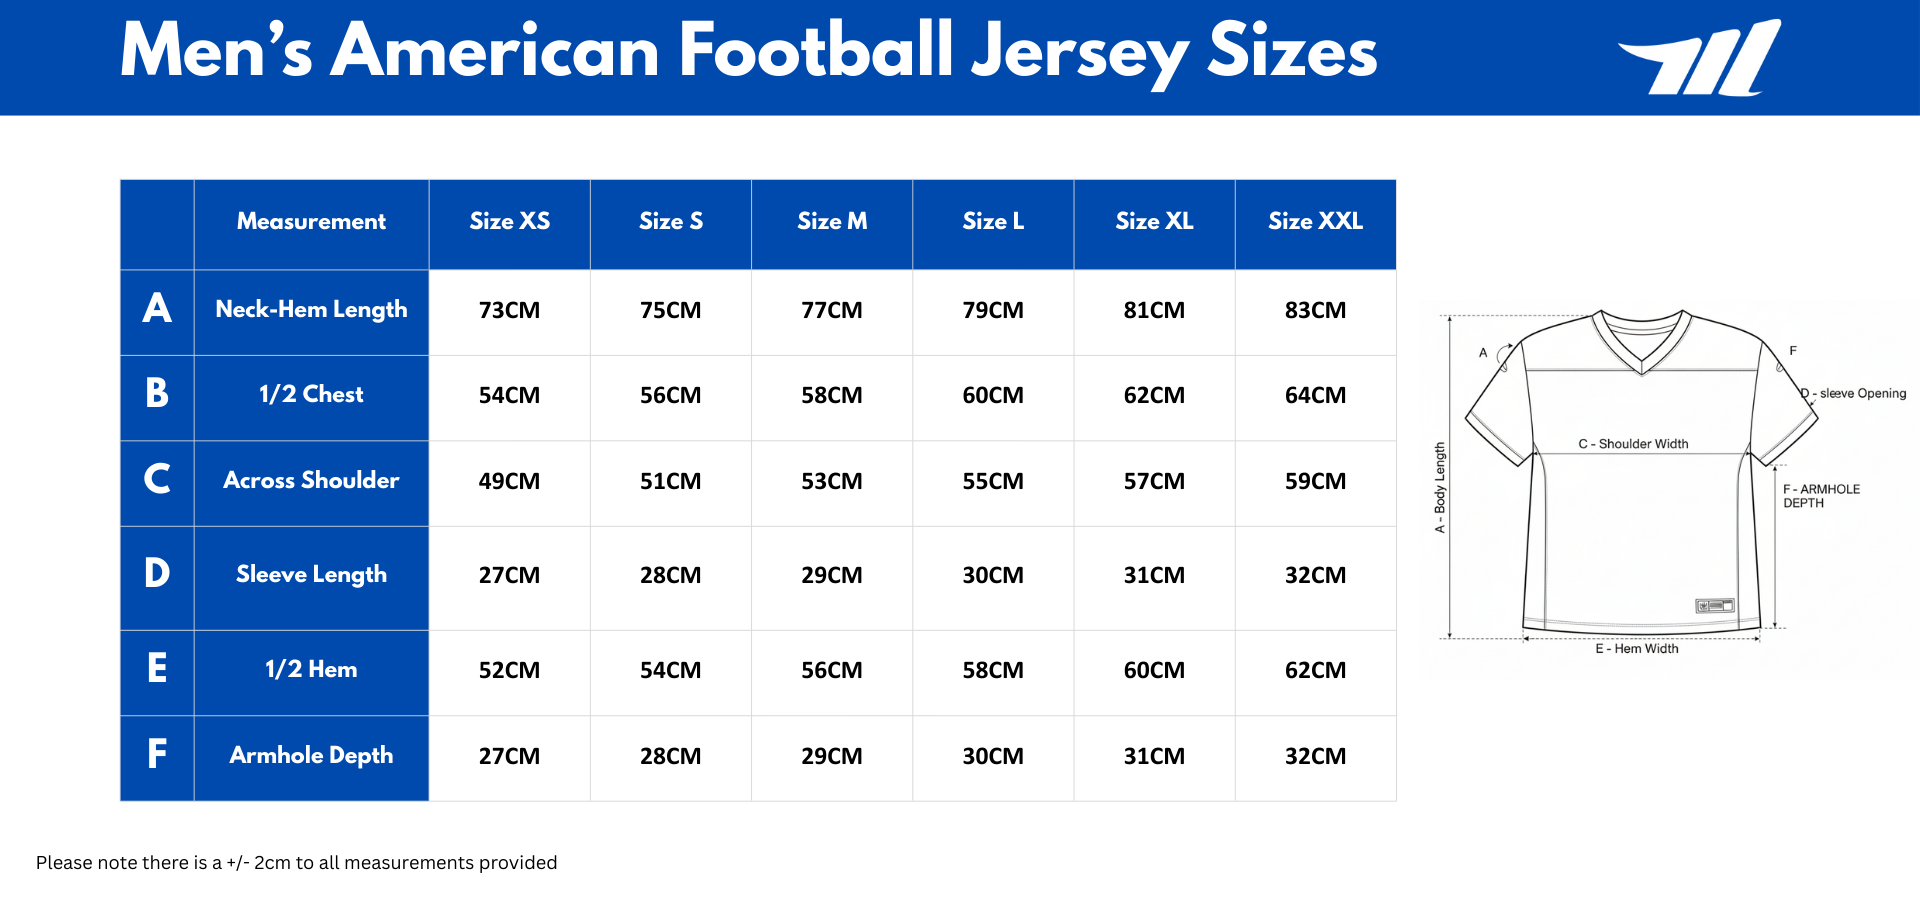Click the letter E row marker
This screenshot has width=1920, height=900.
(x=157, y=669)
